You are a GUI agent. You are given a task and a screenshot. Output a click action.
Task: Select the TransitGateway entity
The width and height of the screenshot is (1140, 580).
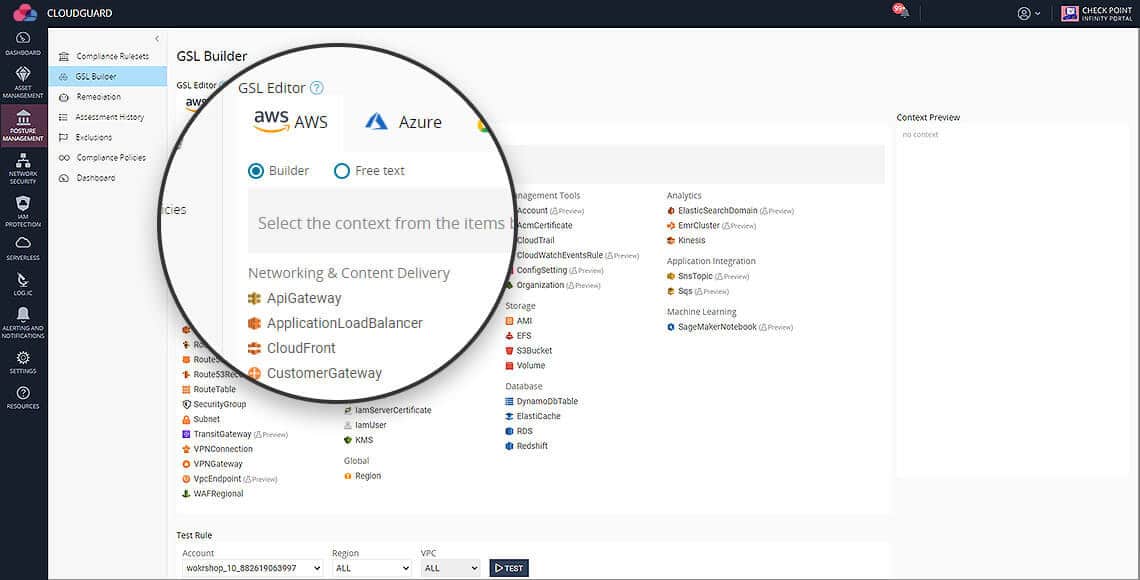(222, 434)
